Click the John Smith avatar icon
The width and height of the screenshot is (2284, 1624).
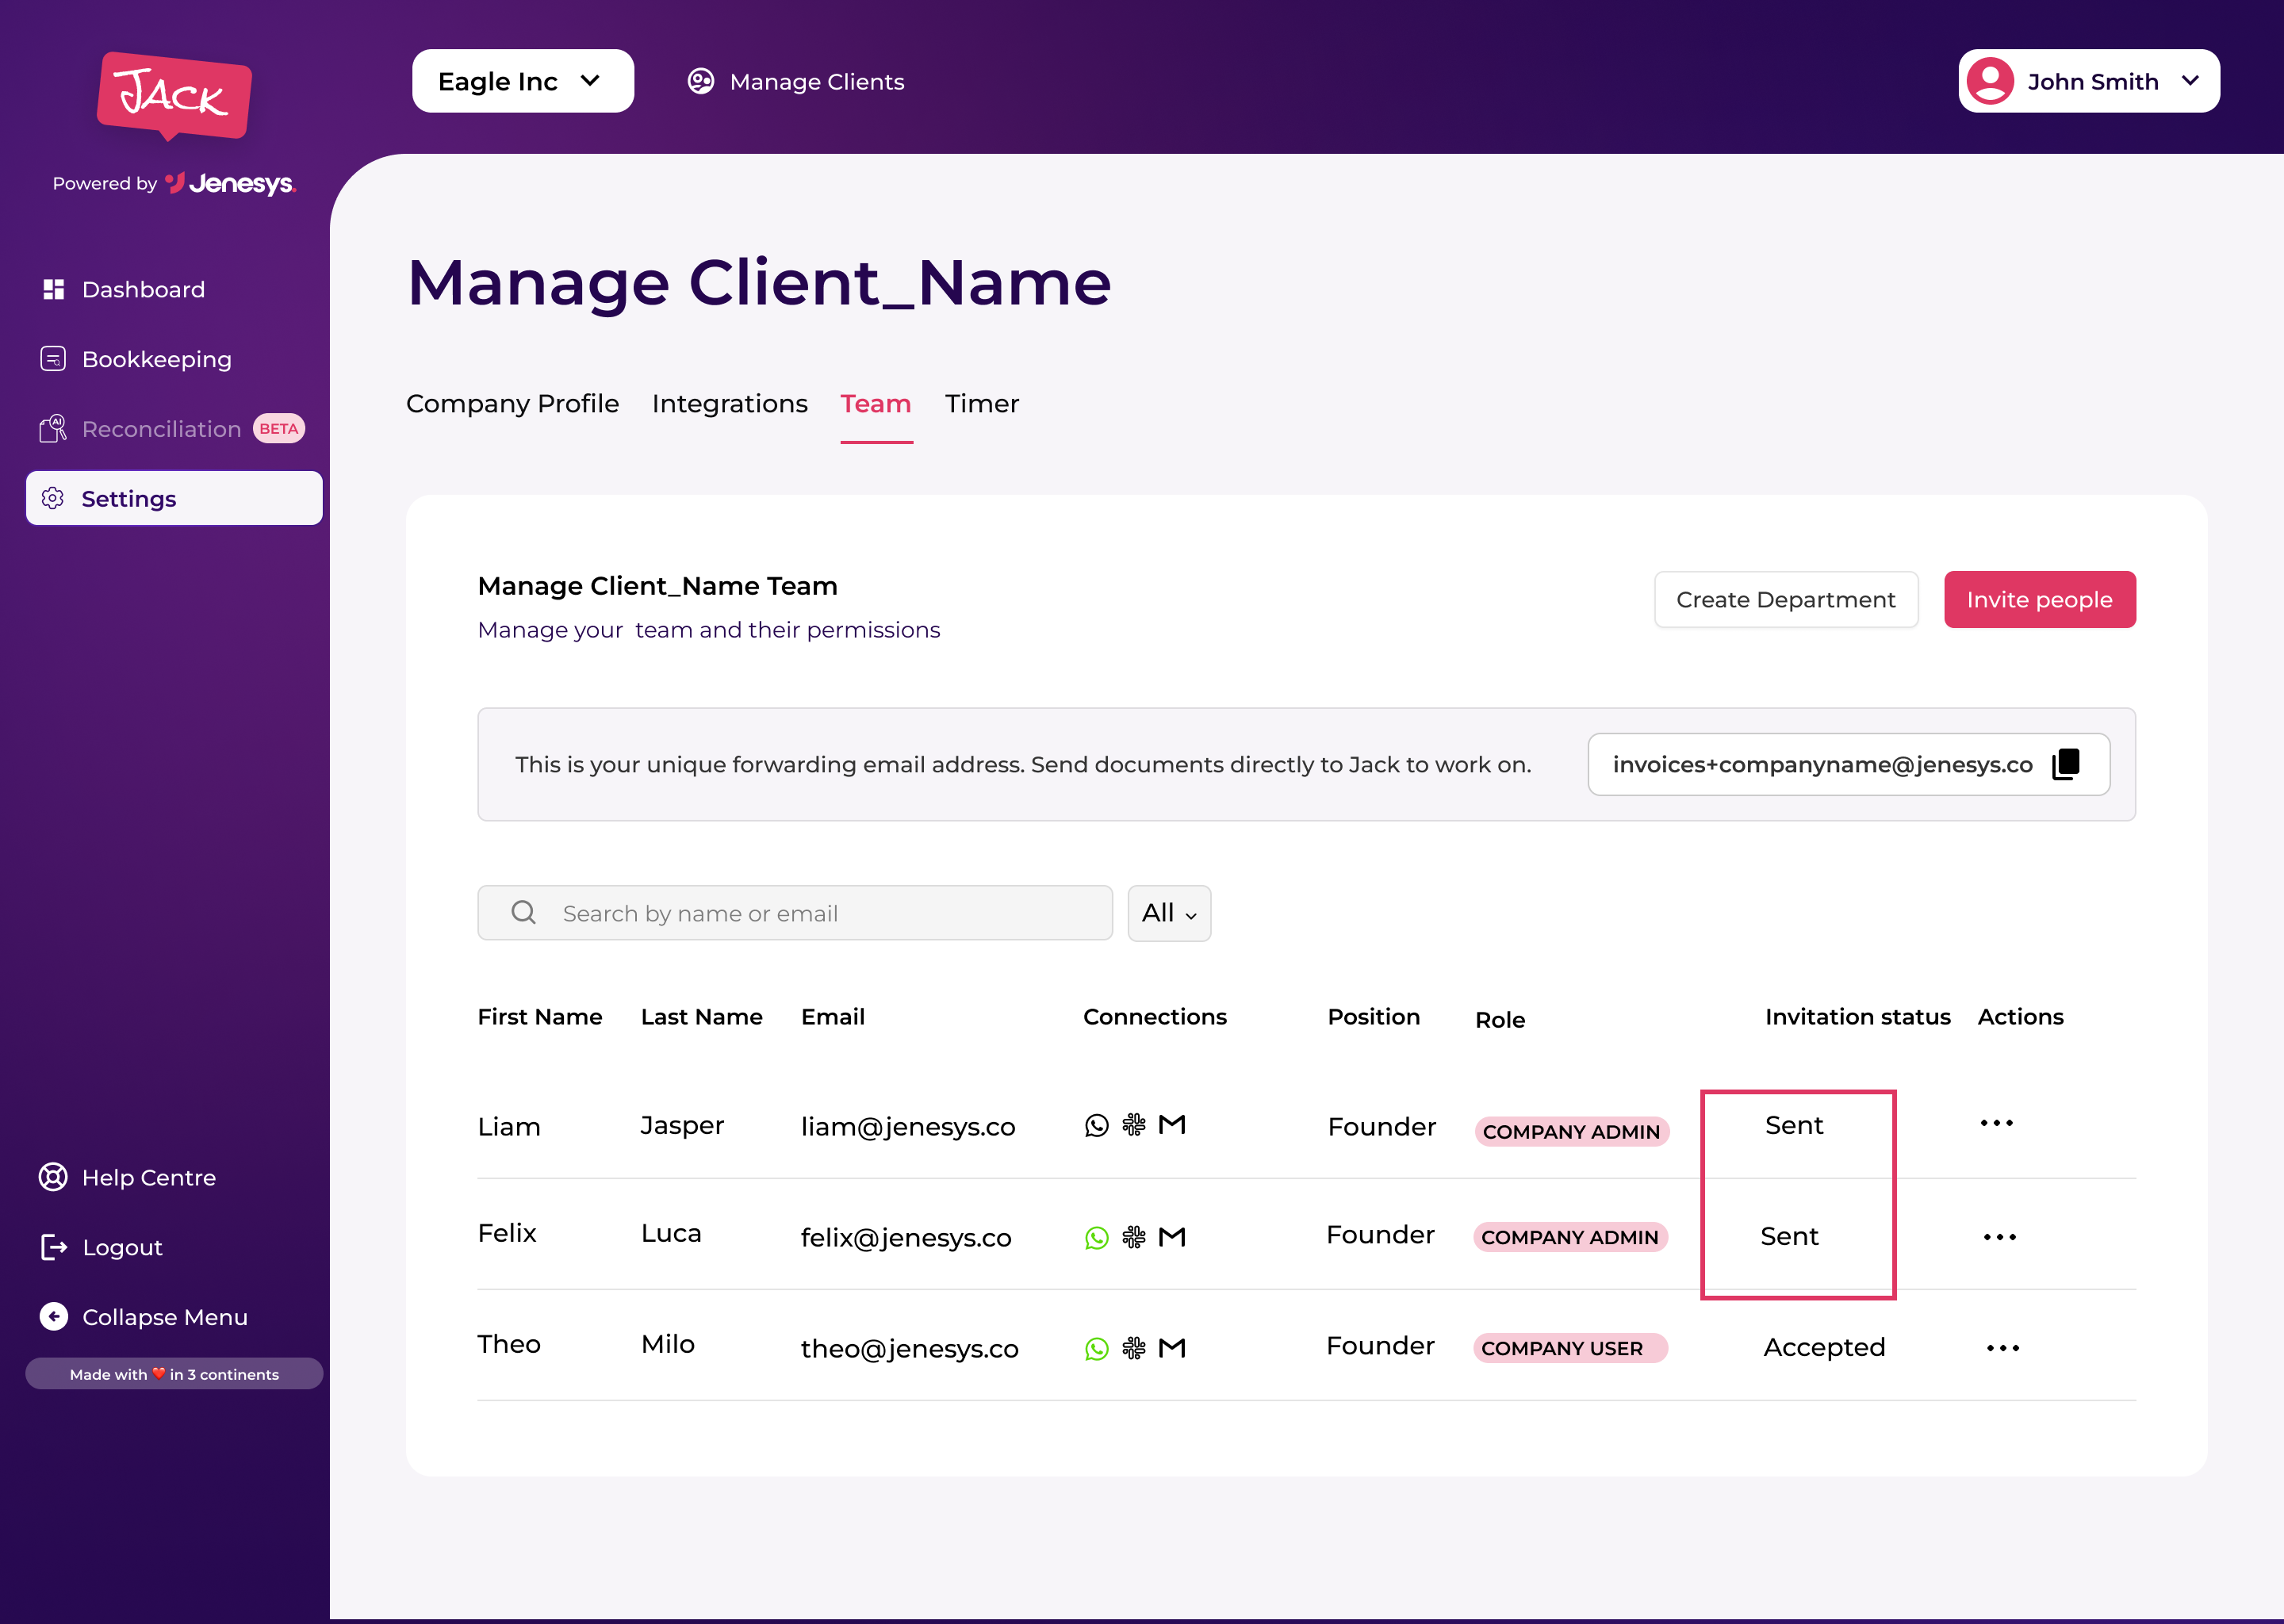click(1990, 81)
